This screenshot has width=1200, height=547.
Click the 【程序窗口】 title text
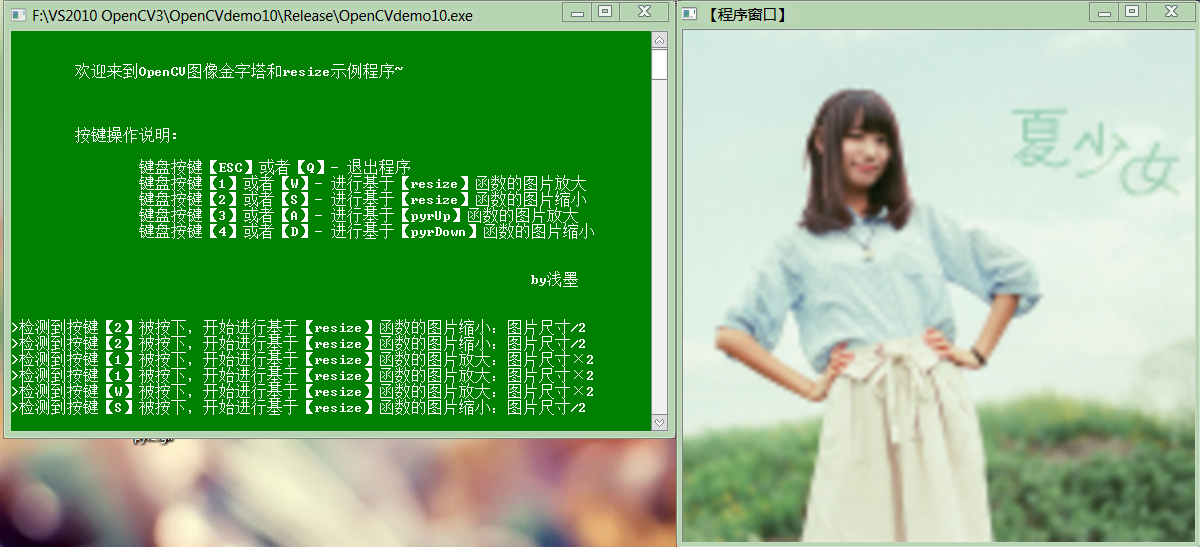click(x=746, y=15)
